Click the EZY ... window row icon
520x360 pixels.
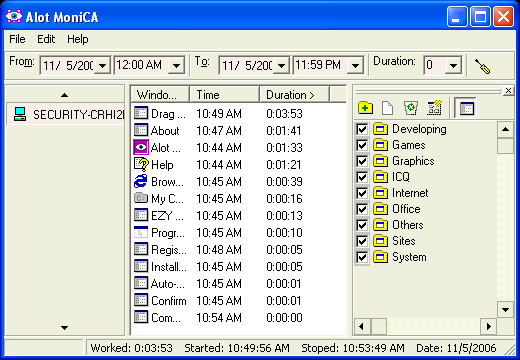click(x=141, y=215)
